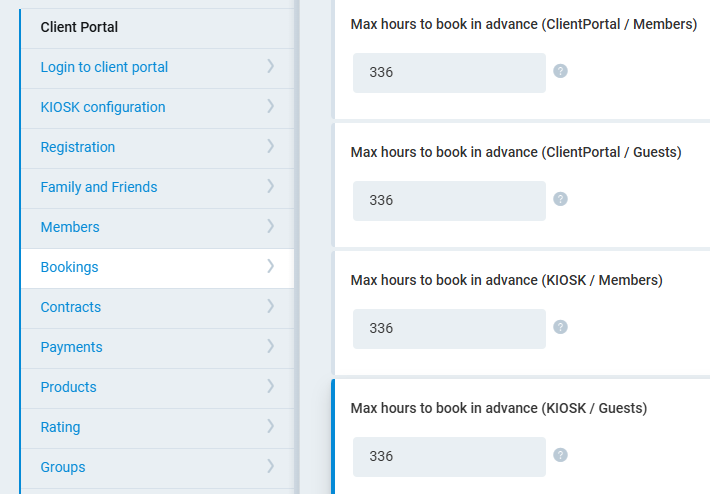
Task: Click help icon for KIOSK Members max hours
Action: point(561,327)
